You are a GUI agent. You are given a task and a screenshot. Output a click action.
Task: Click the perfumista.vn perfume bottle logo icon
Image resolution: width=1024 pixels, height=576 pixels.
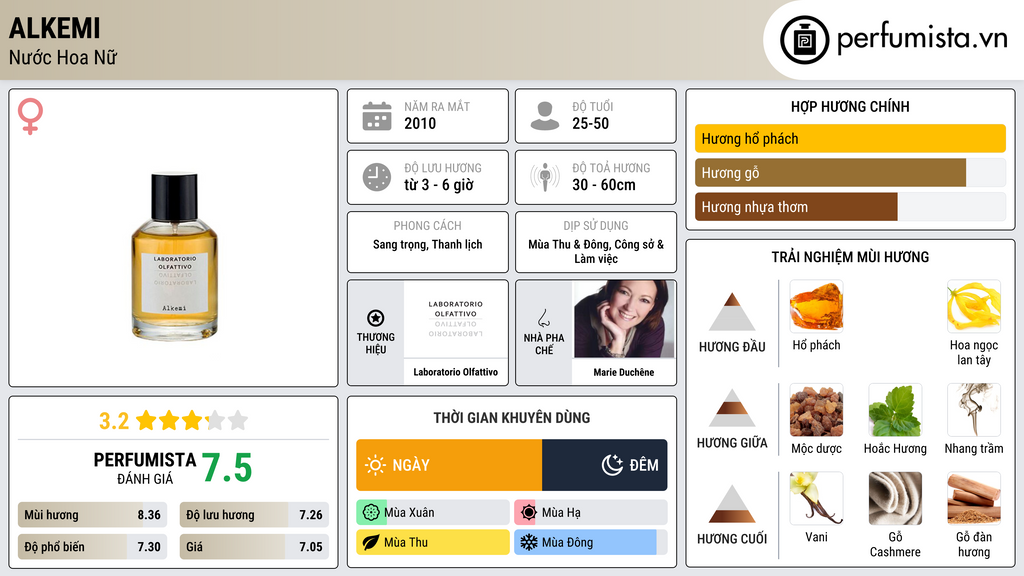(x=804, y=40)
